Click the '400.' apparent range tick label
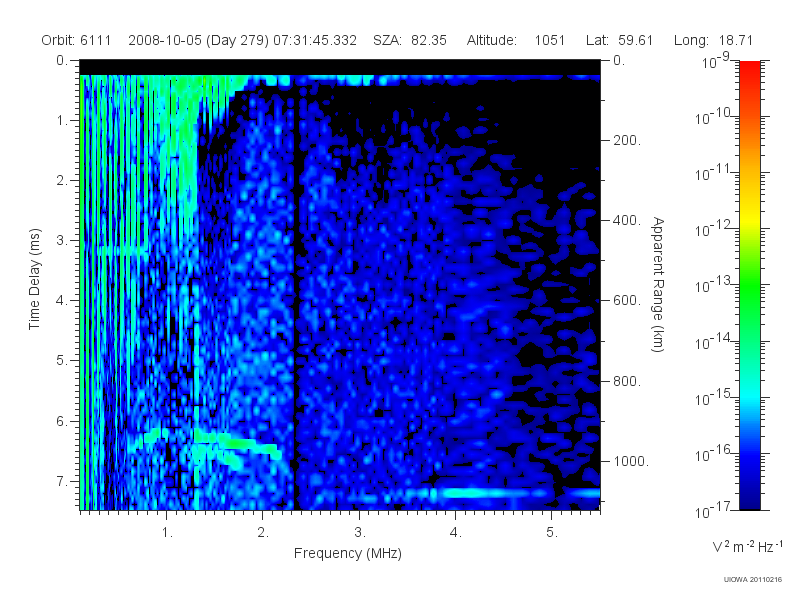Screen dimensions: 800x600 [627, 220]
